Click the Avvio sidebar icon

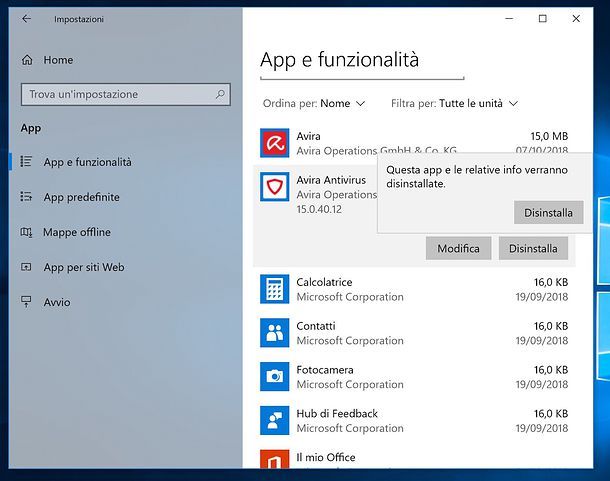26,302
